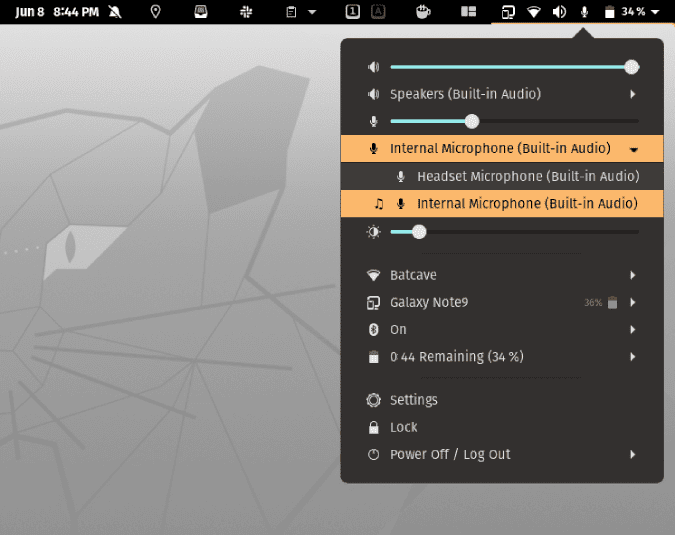Click the workspace number 1 indicator
The image size is (675, 535).
tap(353, 12)
